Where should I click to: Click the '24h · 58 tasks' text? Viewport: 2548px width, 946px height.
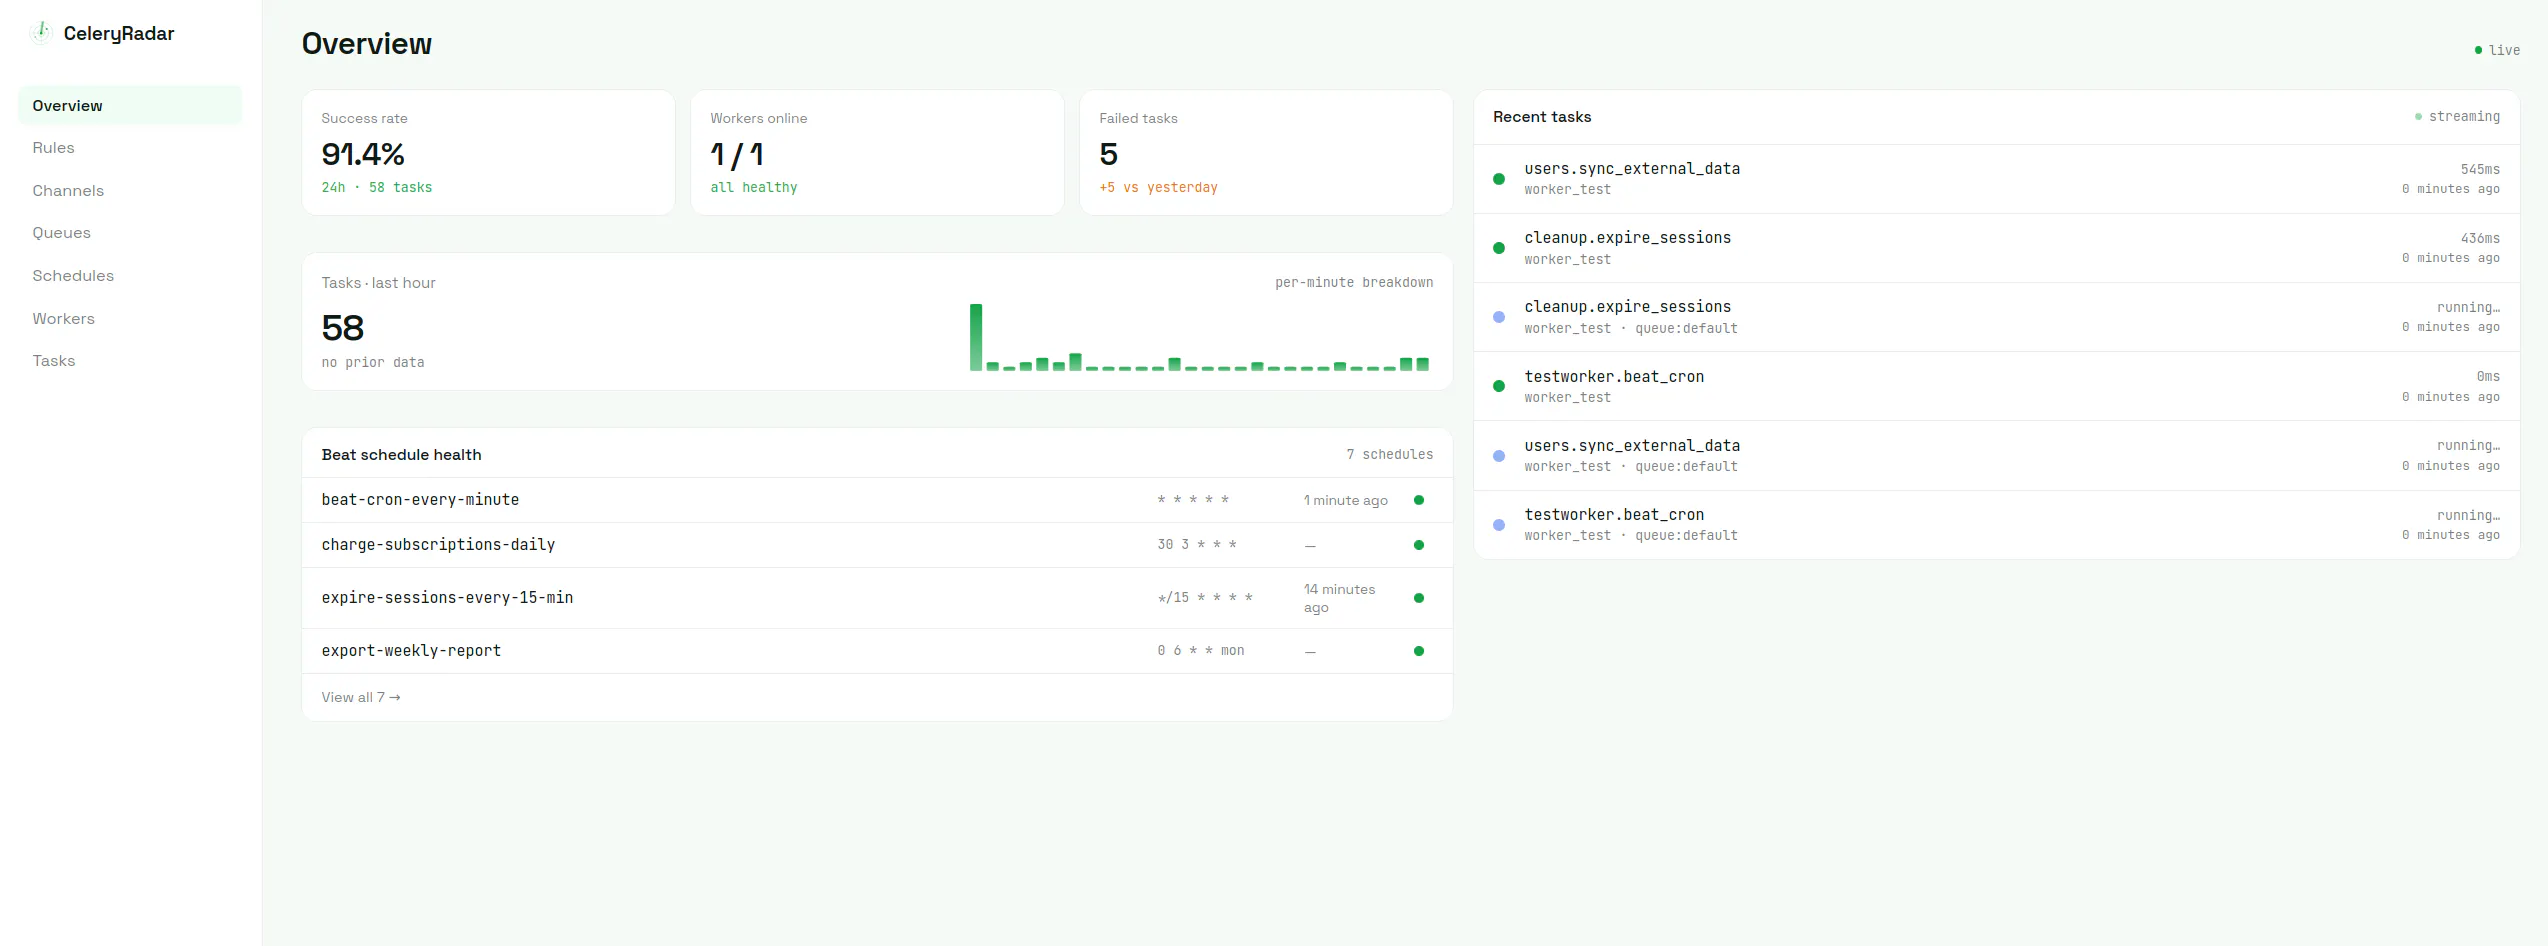pyautogui.click(x=377, y=187)
